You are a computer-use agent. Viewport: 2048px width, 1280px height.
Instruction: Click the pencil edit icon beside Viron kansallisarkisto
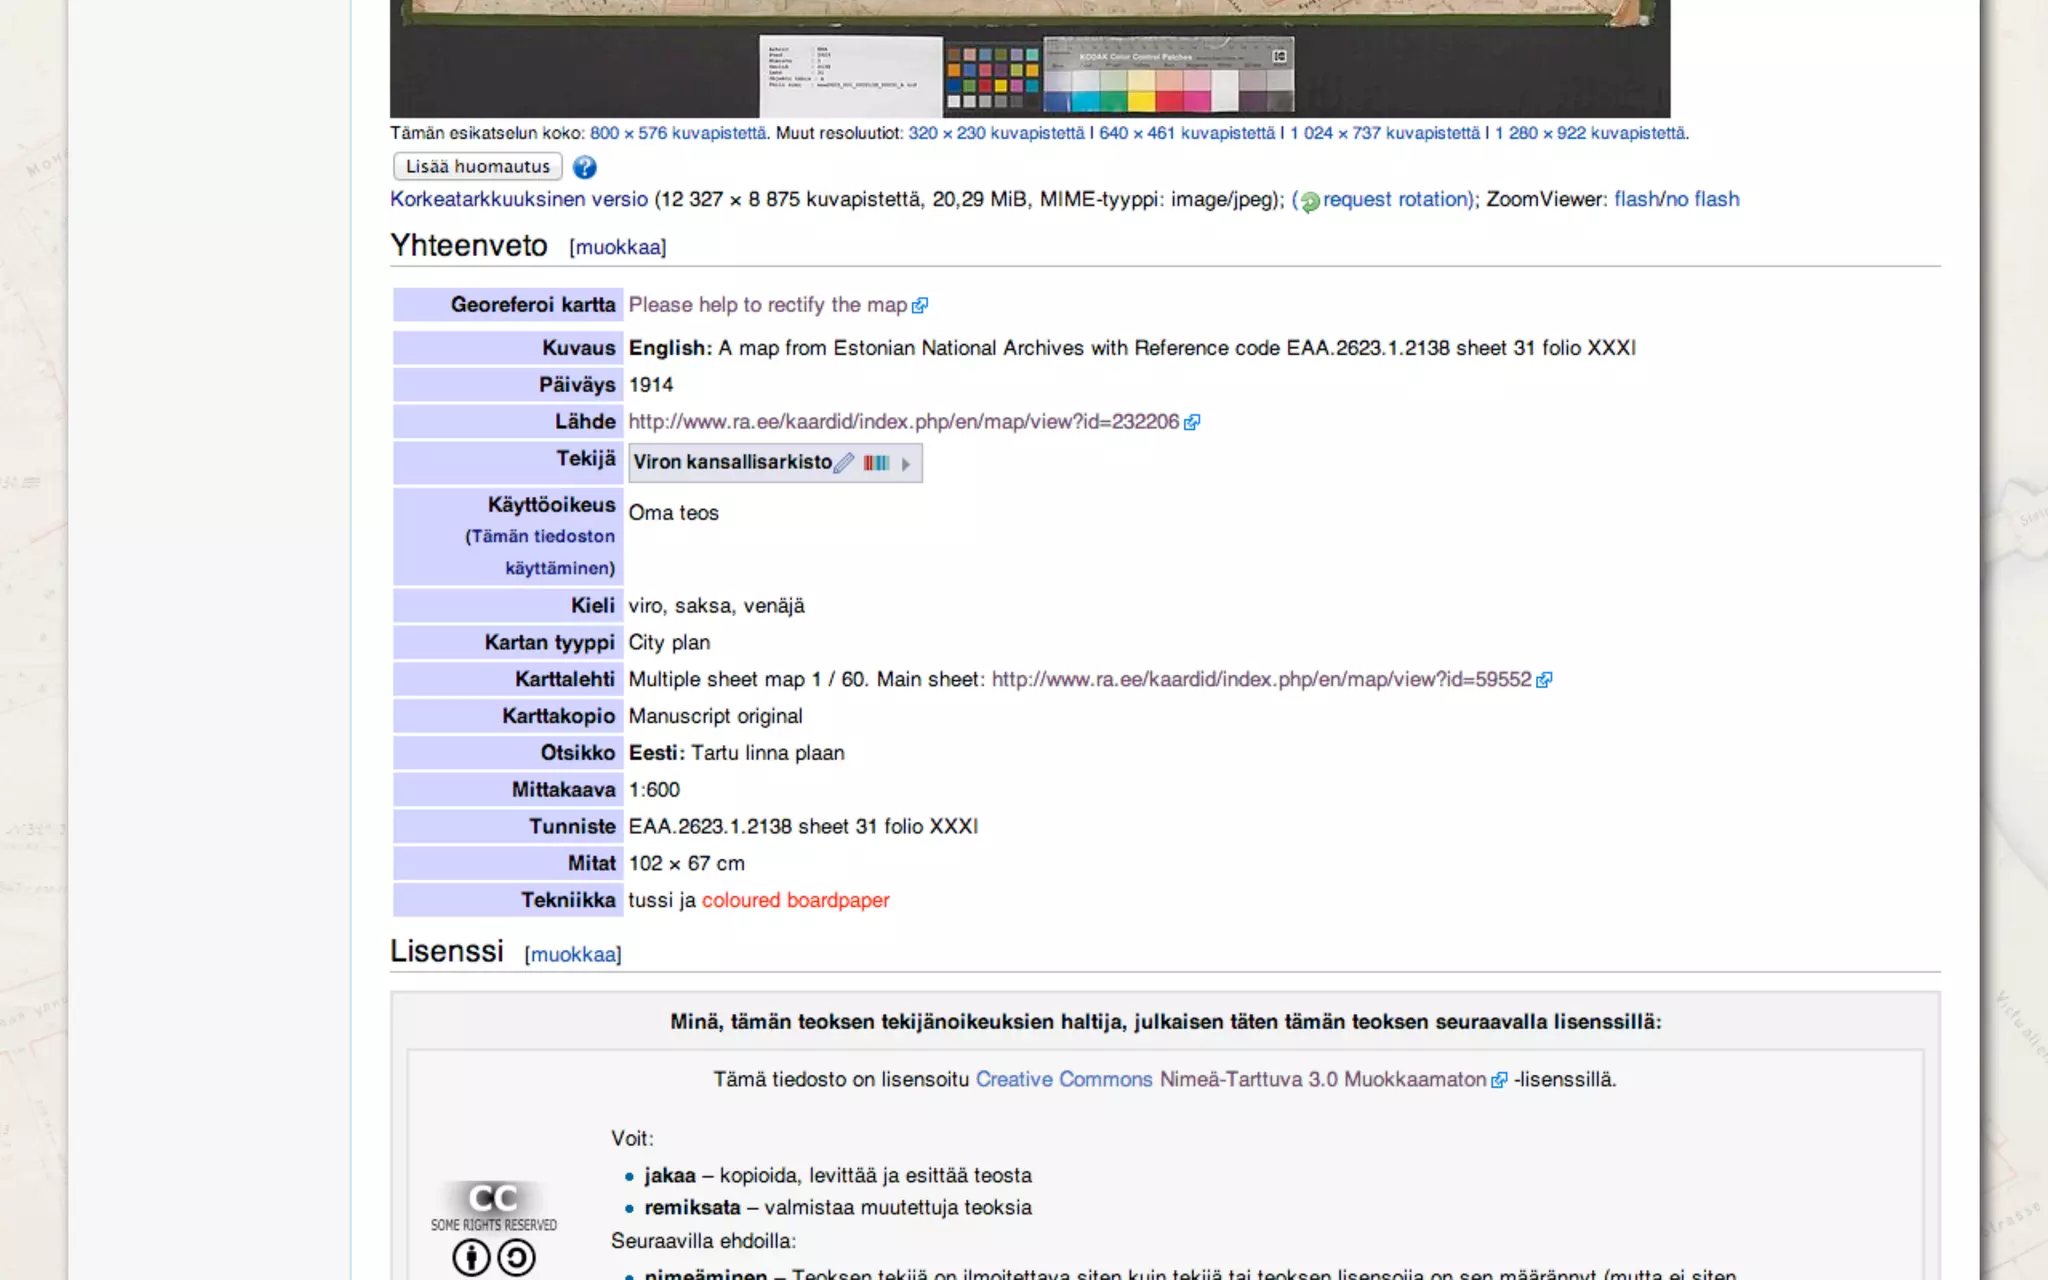(845, 462)
